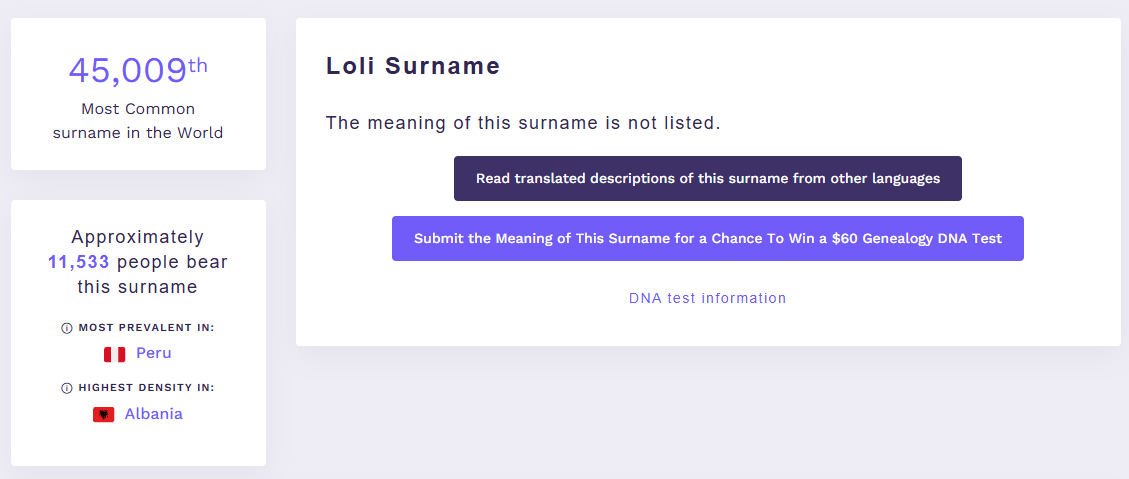The width and height of the screenshot is (1129, 479).
Task: Click the Albania flag icon
Action: pos(104,414)
